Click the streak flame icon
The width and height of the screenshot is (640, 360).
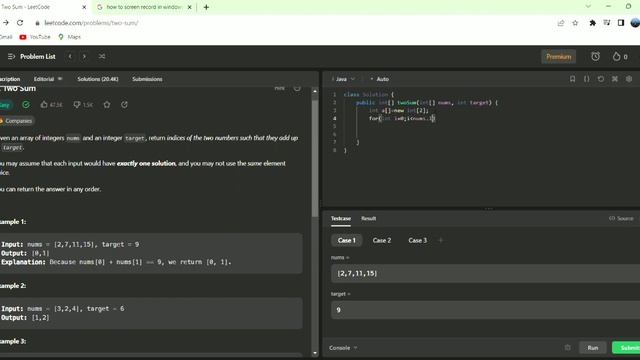coord(616,57)
